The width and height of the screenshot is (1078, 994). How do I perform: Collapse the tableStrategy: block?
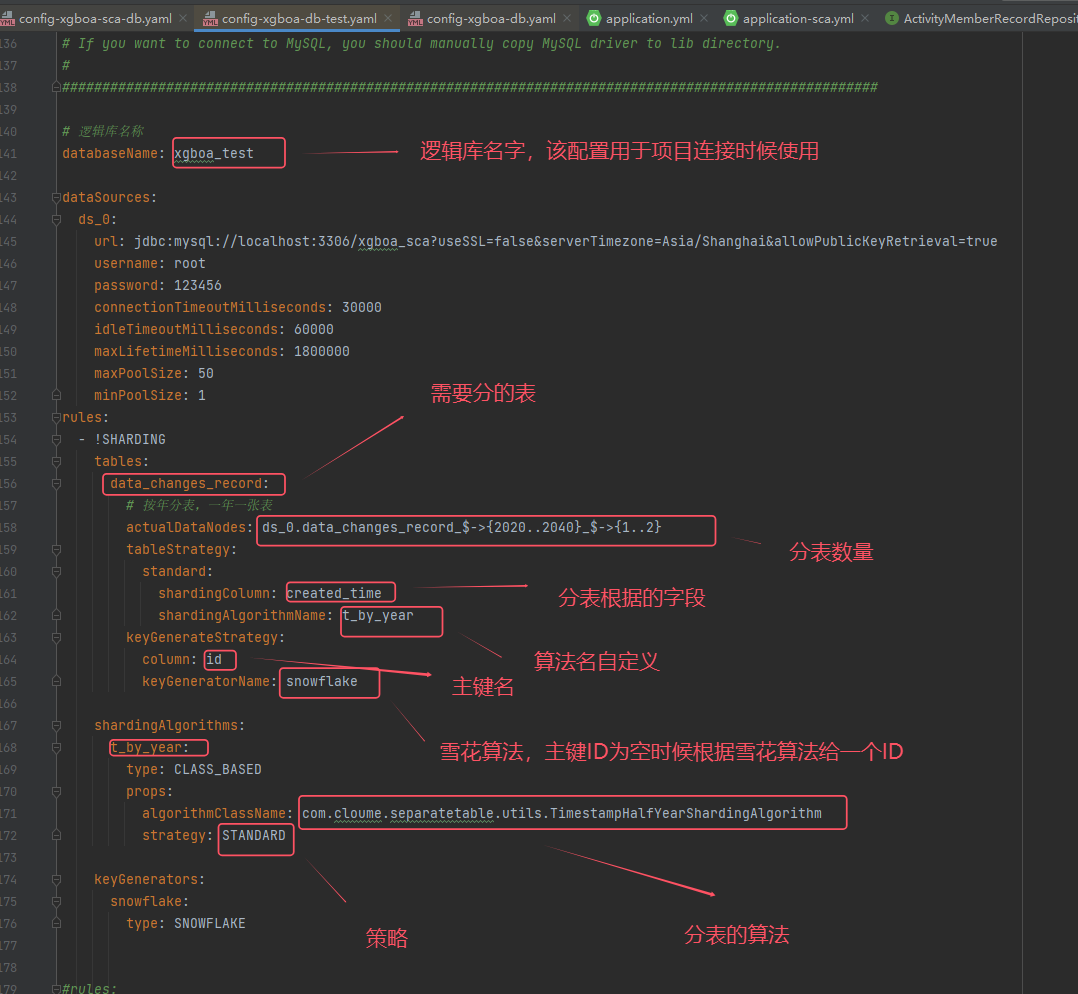(56, 550)
